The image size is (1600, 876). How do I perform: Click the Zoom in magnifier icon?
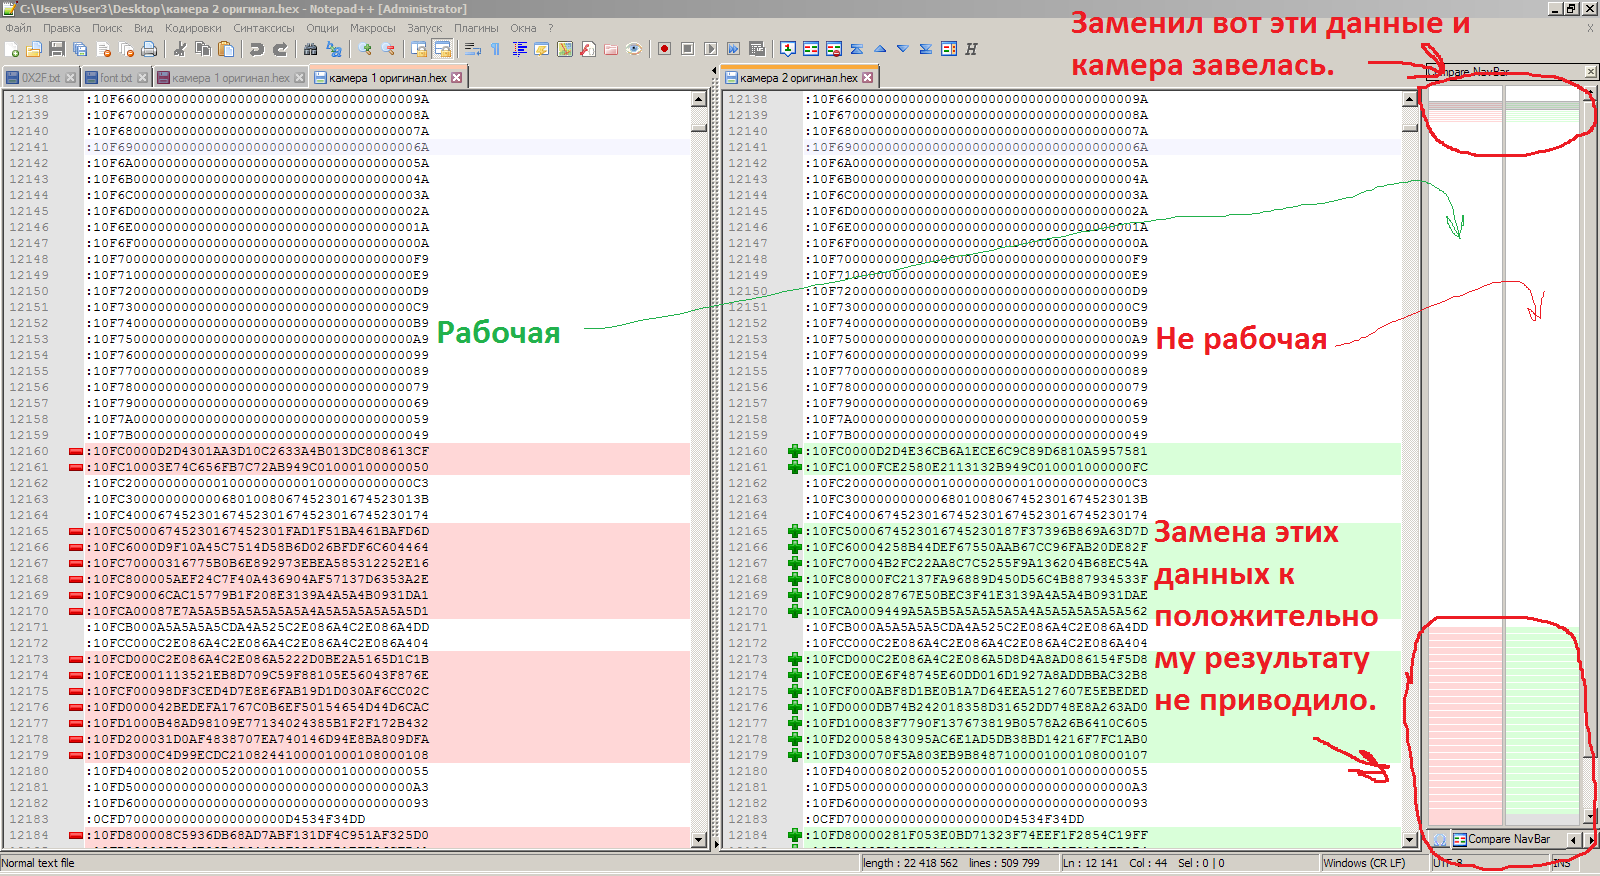pos(365,49)
